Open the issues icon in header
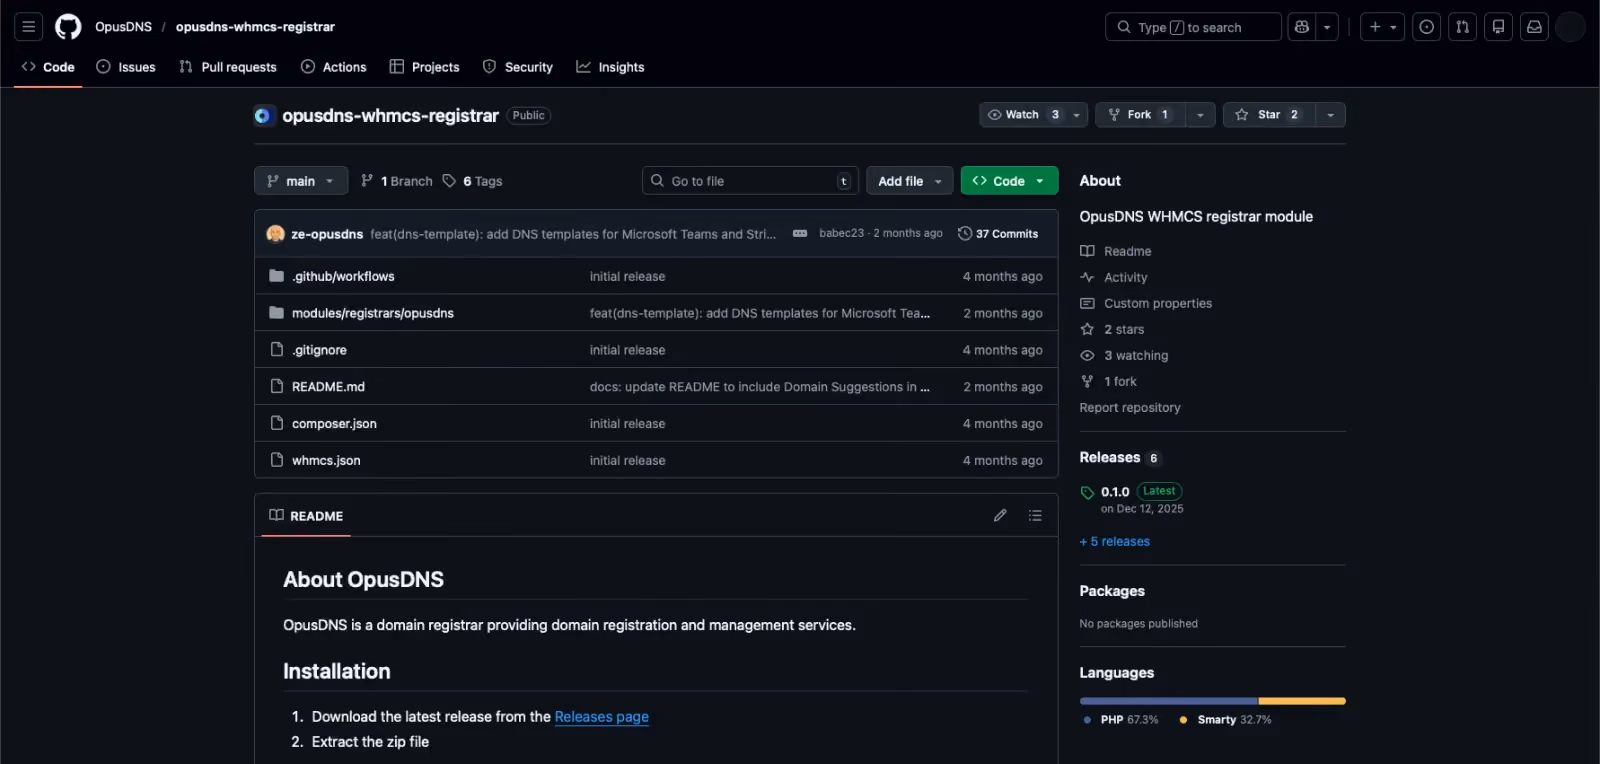 (1427, 27)
